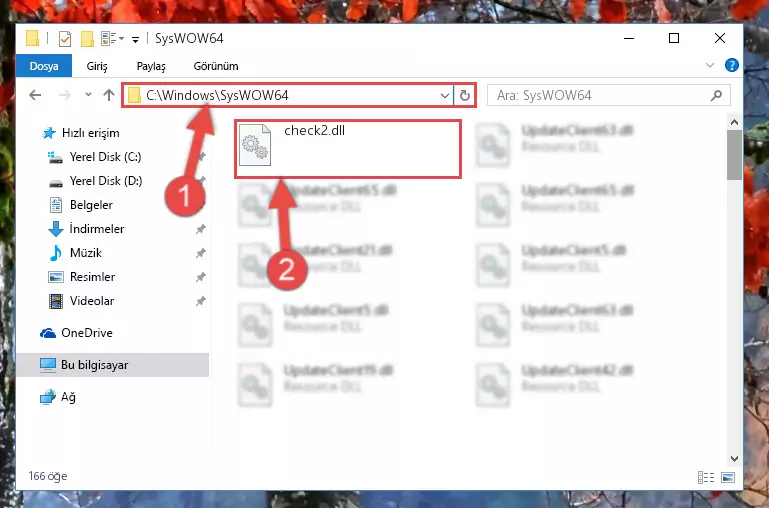This screenshot has width=769, height=508.
Task: Click the scroll up arrow in the file list
Action: 734,122
